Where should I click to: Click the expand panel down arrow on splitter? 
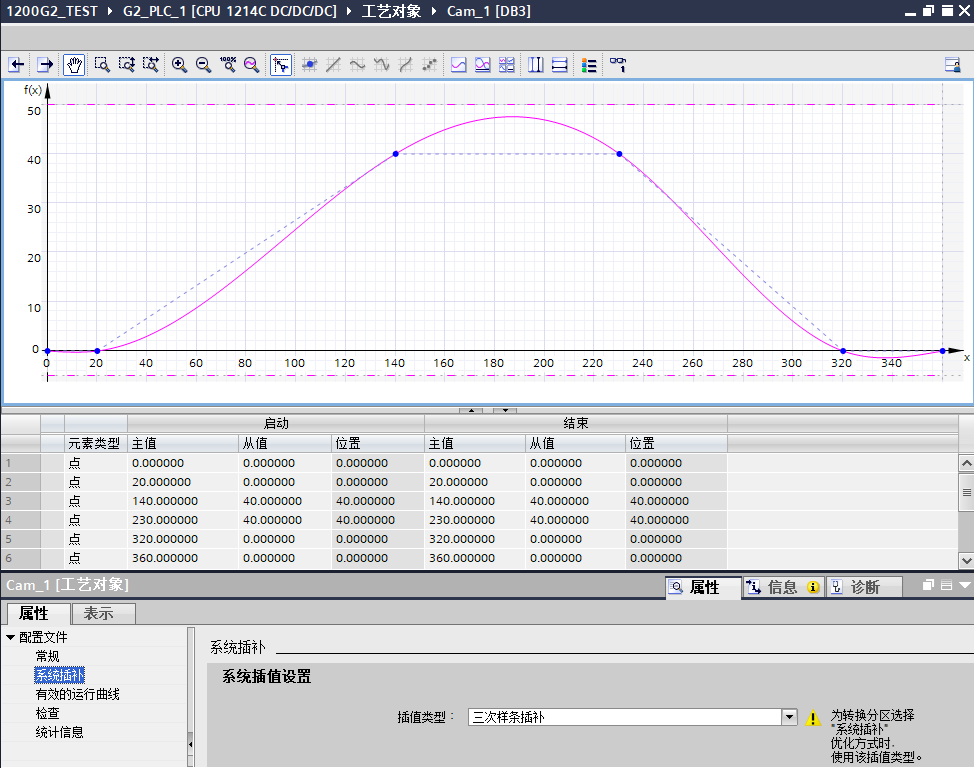[x=506, y=410]
